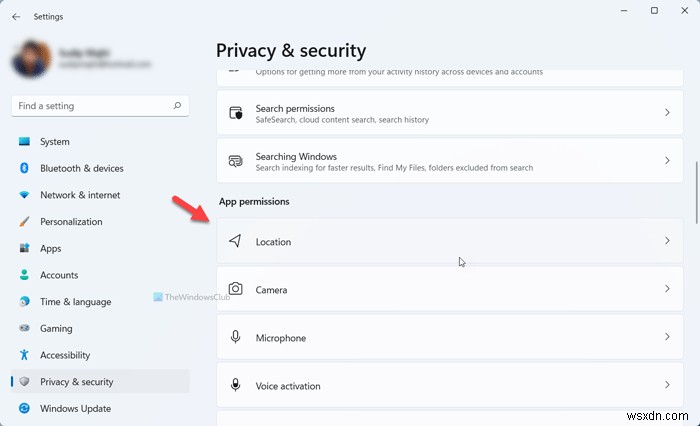Click the Windows Update sidebar icon
Viewport: 700px width, 426px height.
click(x=24, y=408)
